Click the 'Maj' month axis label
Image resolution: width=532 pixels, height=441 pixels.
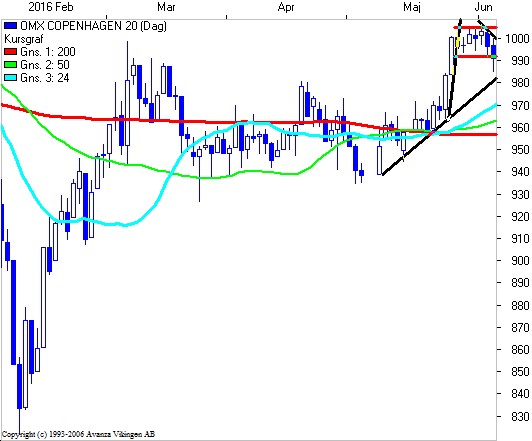(412, 7)
